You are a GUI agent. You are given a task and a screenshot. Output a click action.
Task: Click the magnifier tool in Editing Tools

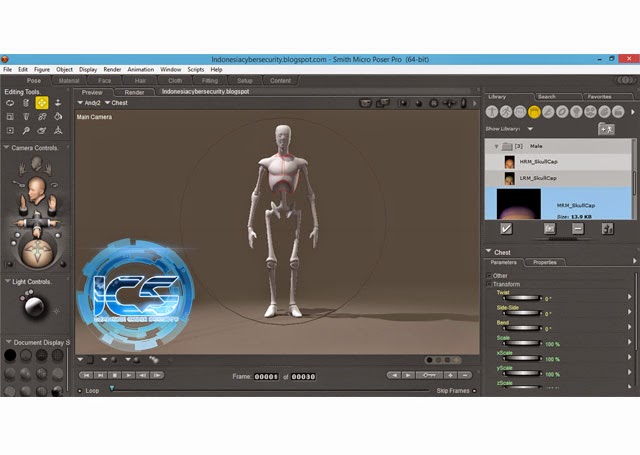(x=26, y=130)
